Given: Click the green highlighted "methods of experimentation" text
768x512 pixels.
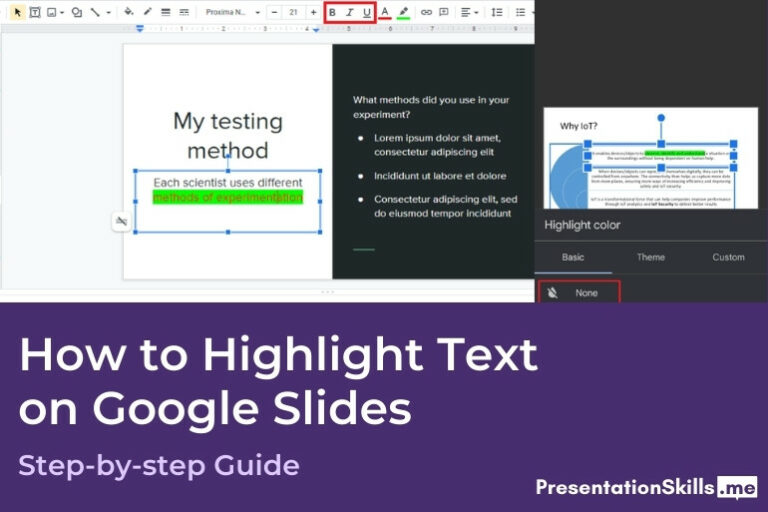Looking at the screenshot, I should (228, 197).
